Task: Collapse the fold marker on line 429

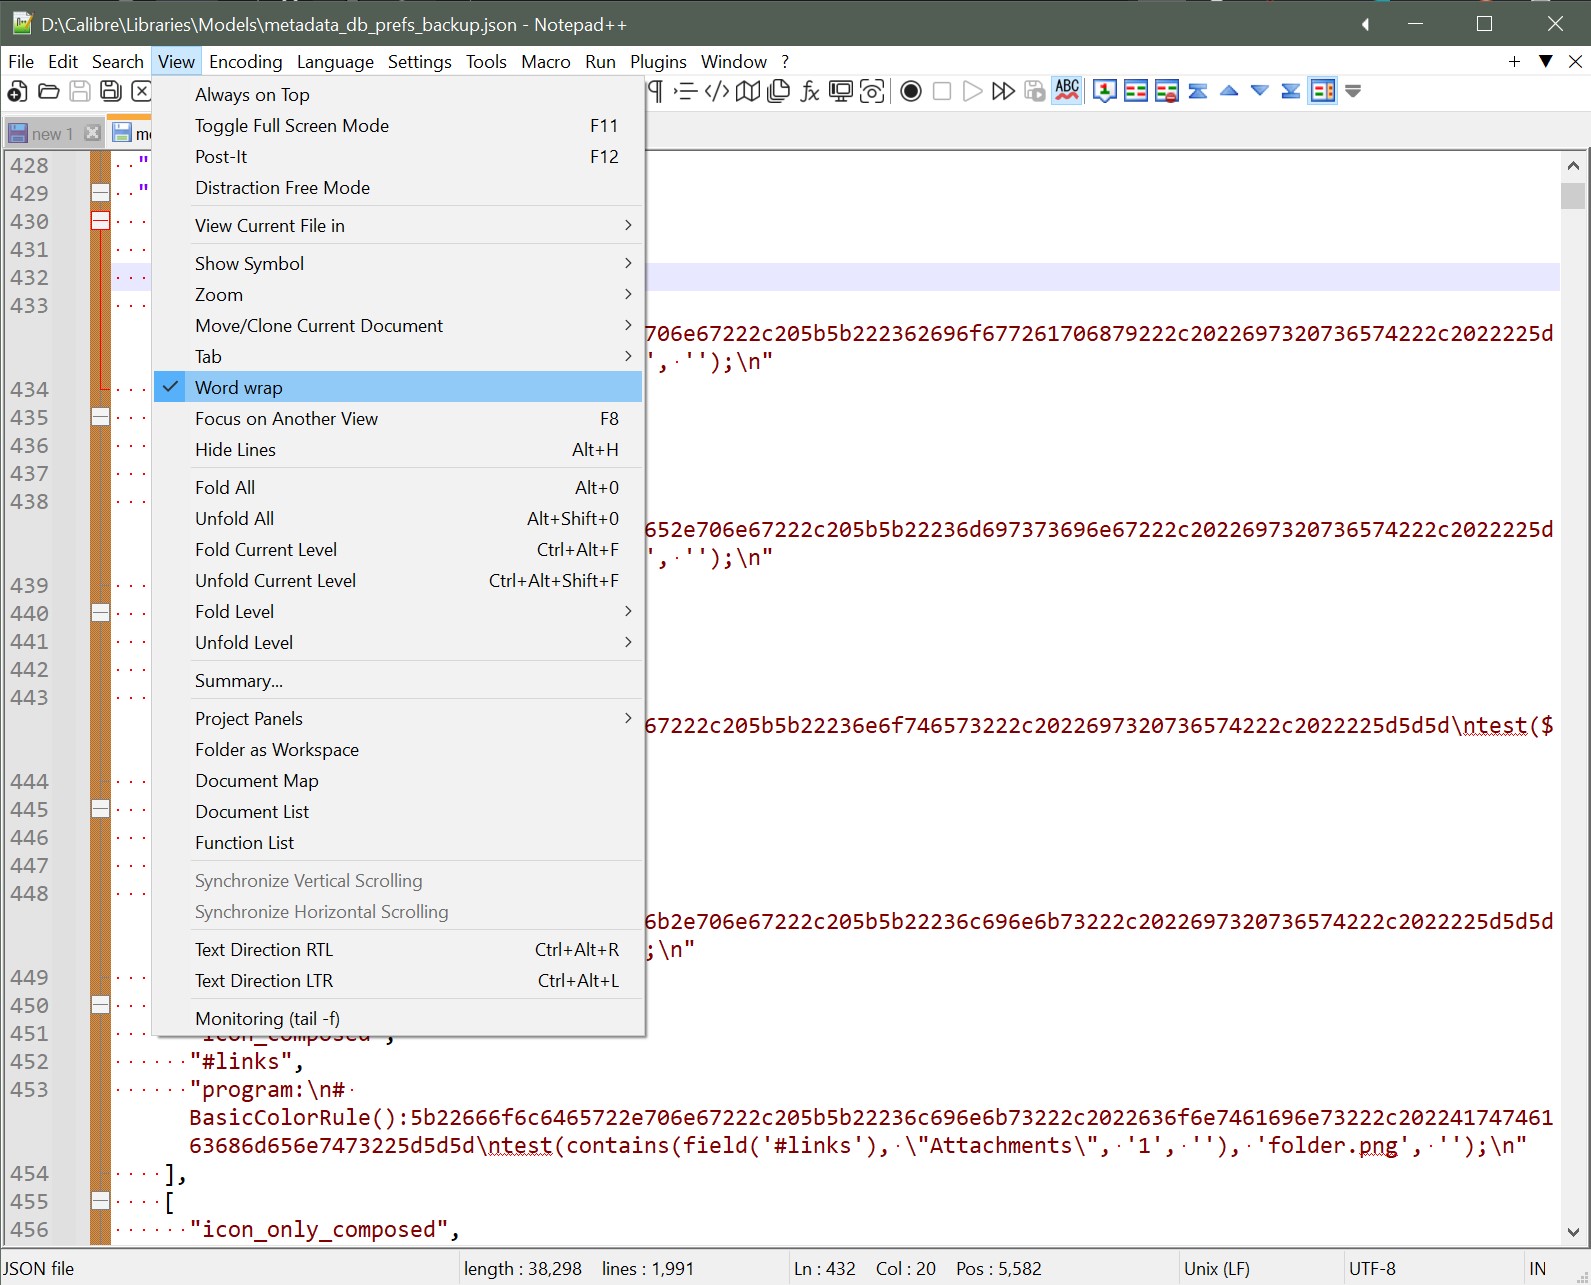Action: [100, 193]
